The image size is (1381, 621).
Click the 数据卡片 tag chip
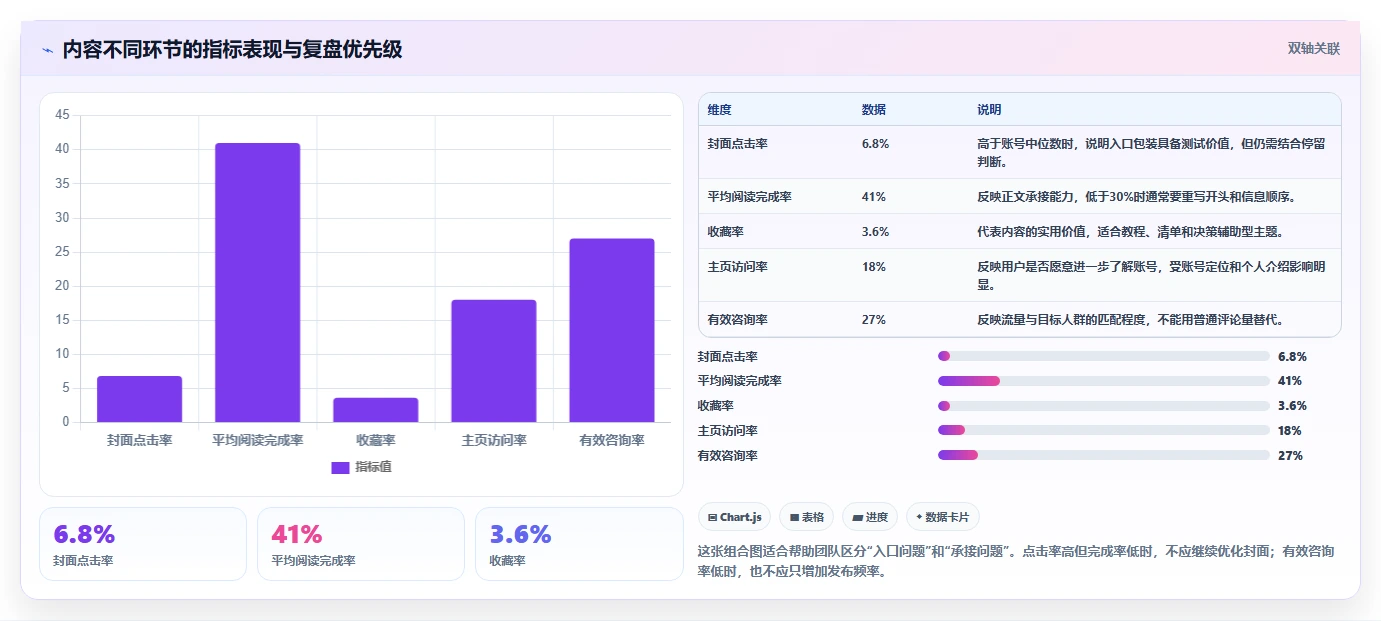coord(943,517)
